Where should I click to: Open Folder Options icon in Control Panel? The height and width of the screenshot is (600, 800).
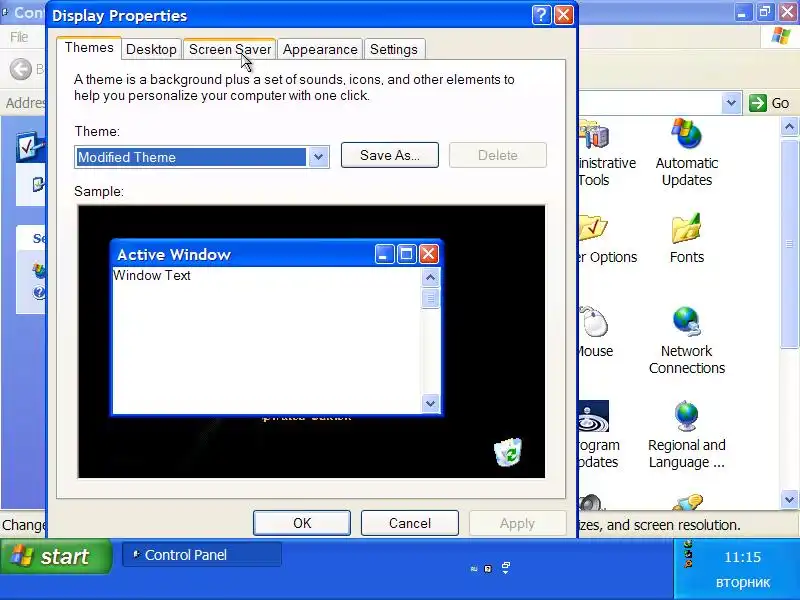coord(607,238)
